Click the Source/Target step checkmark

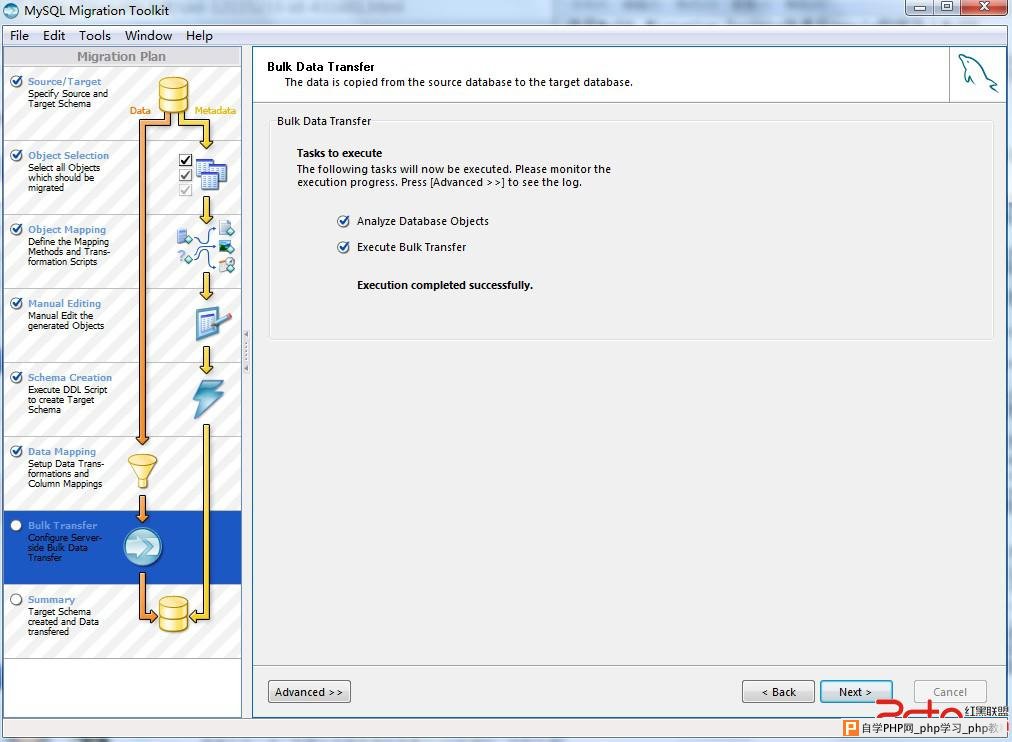coord(17,81)
